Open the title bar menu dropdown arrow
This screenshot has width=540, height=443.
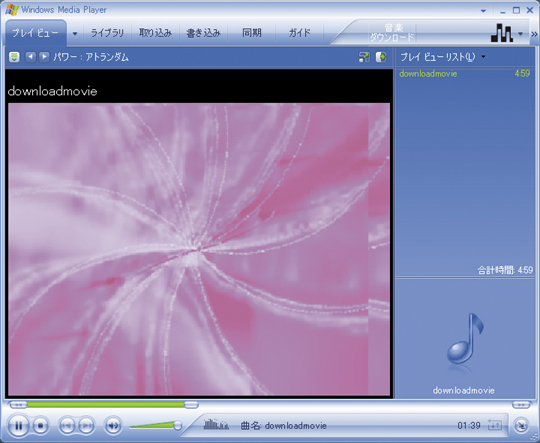[x=484, y=11]
